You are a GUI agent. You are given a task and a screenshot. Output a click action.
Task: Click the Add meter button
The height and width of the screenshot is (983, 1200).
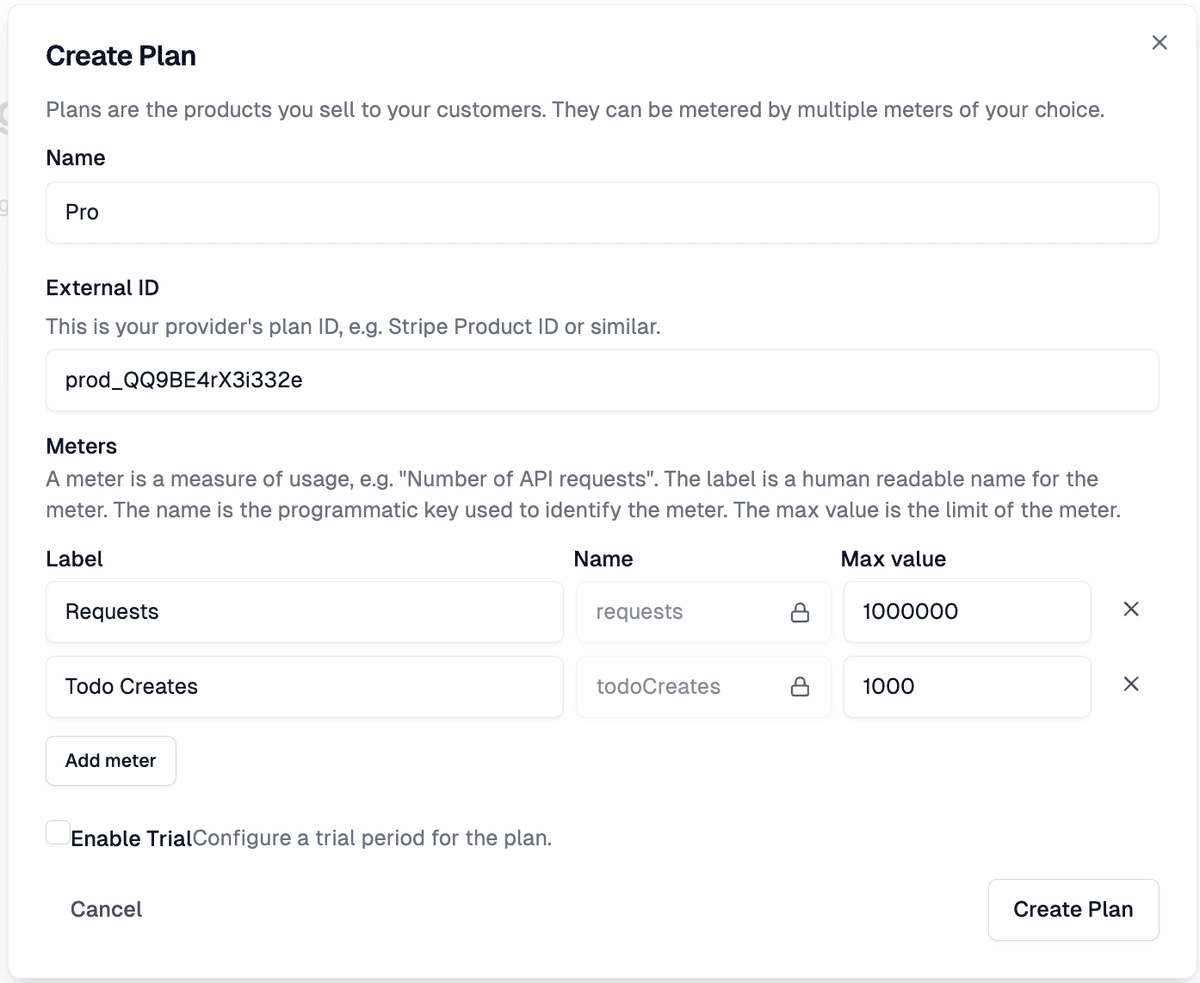click(x=110, y=760)
